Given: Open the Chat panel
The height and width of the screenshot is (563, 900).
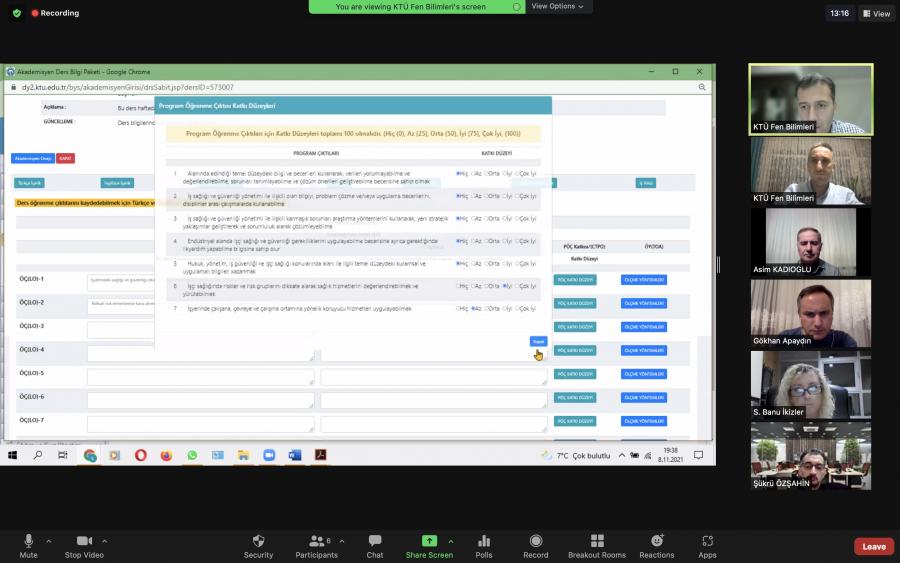Looking at the screenshot, I should 375,546.
